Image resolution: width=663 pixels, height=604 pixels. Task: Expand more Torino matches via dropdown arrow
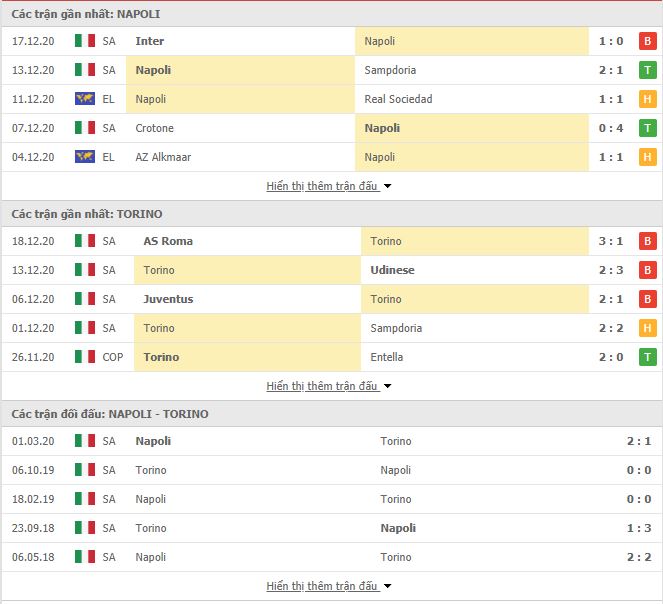[x=387, y=386]
